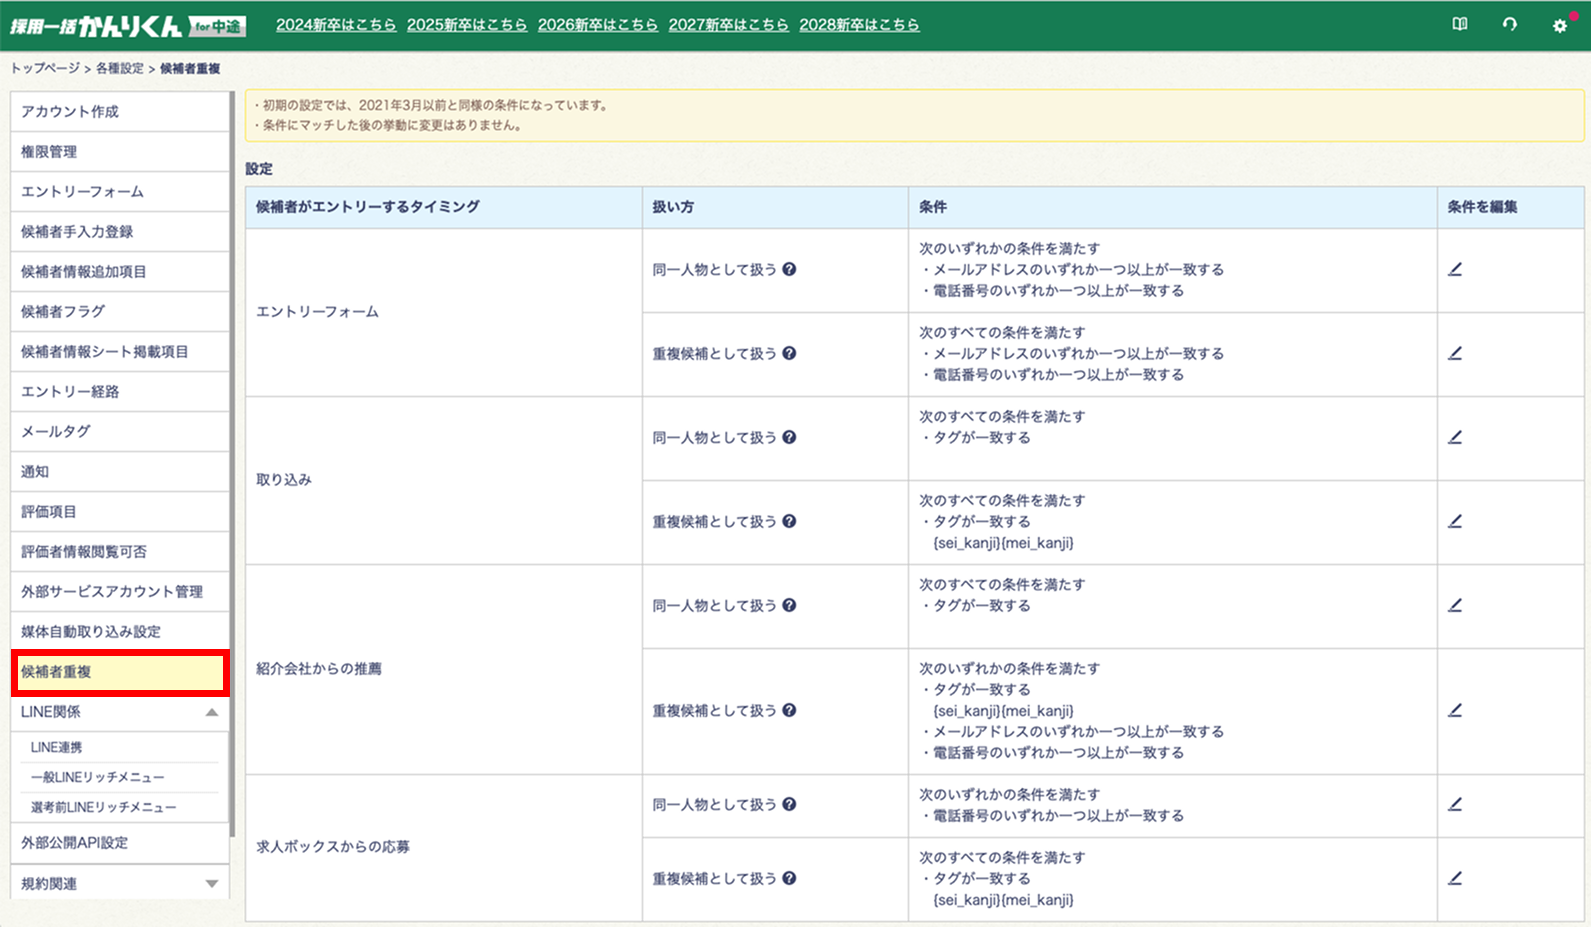1591x927 pixels.
Task: Edit entry form duplicate-candidate condition
Action: pos(1455,353)
